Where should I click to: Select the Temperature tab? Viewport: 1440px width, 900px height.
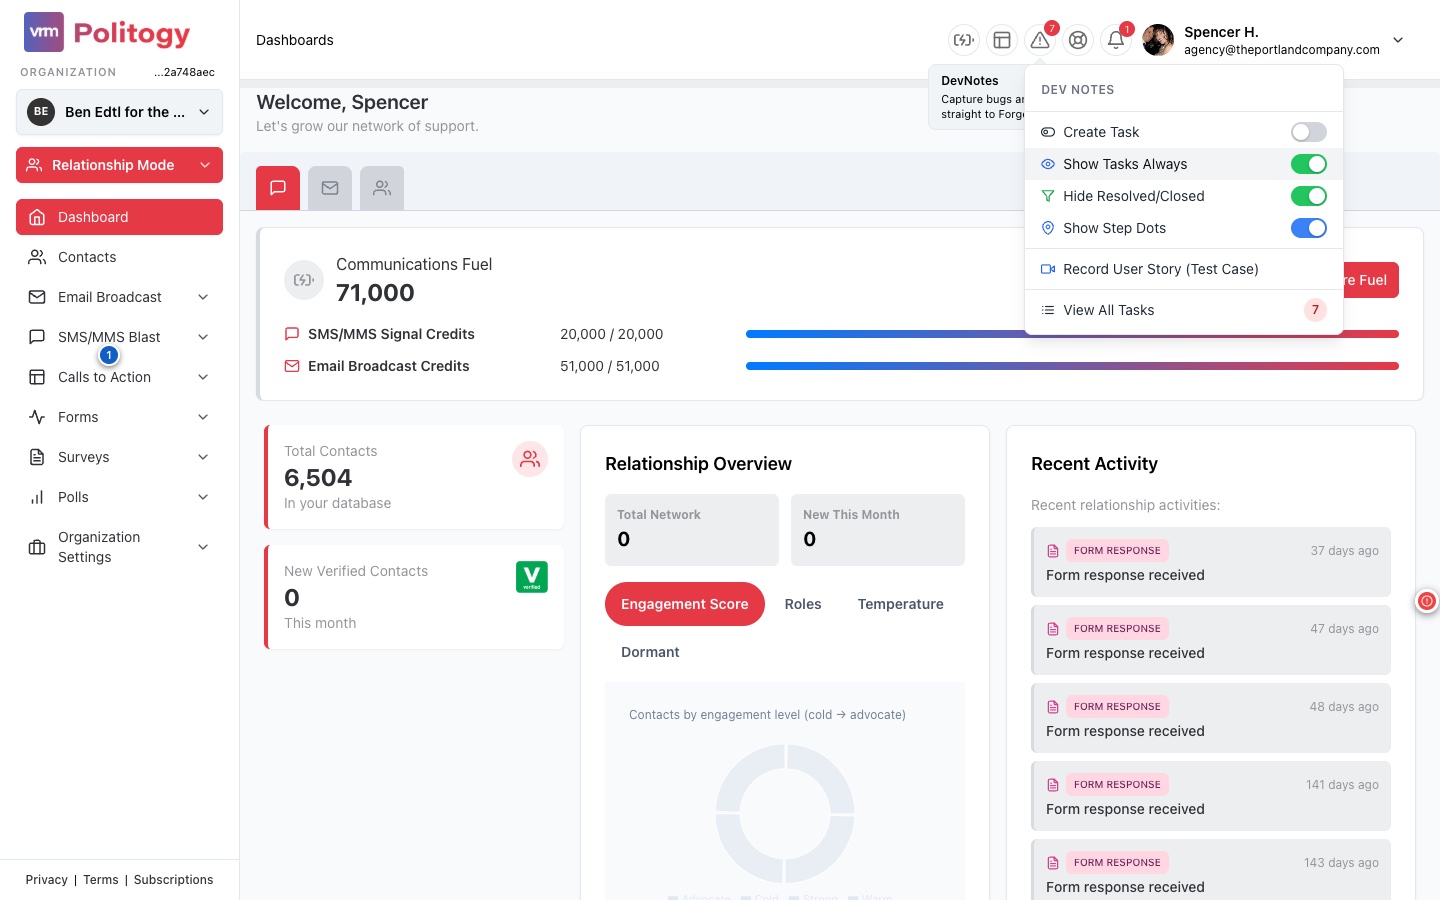pyautogui.click(x=900, y=604)
